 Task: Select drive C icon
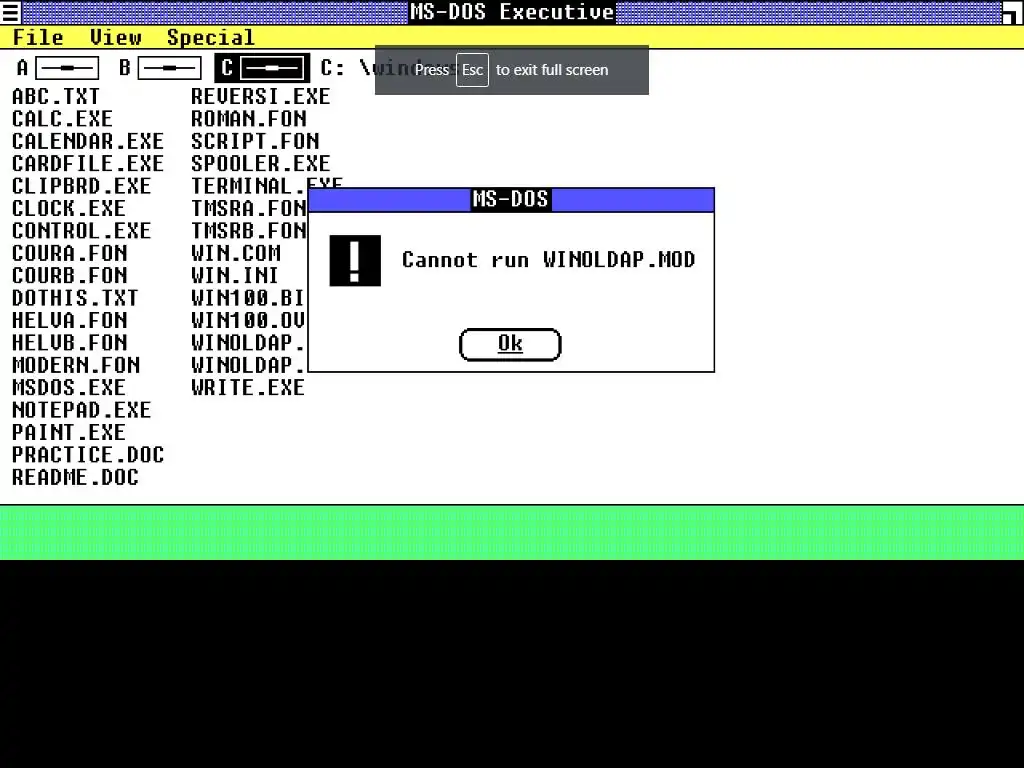click(x=263, y=68)
